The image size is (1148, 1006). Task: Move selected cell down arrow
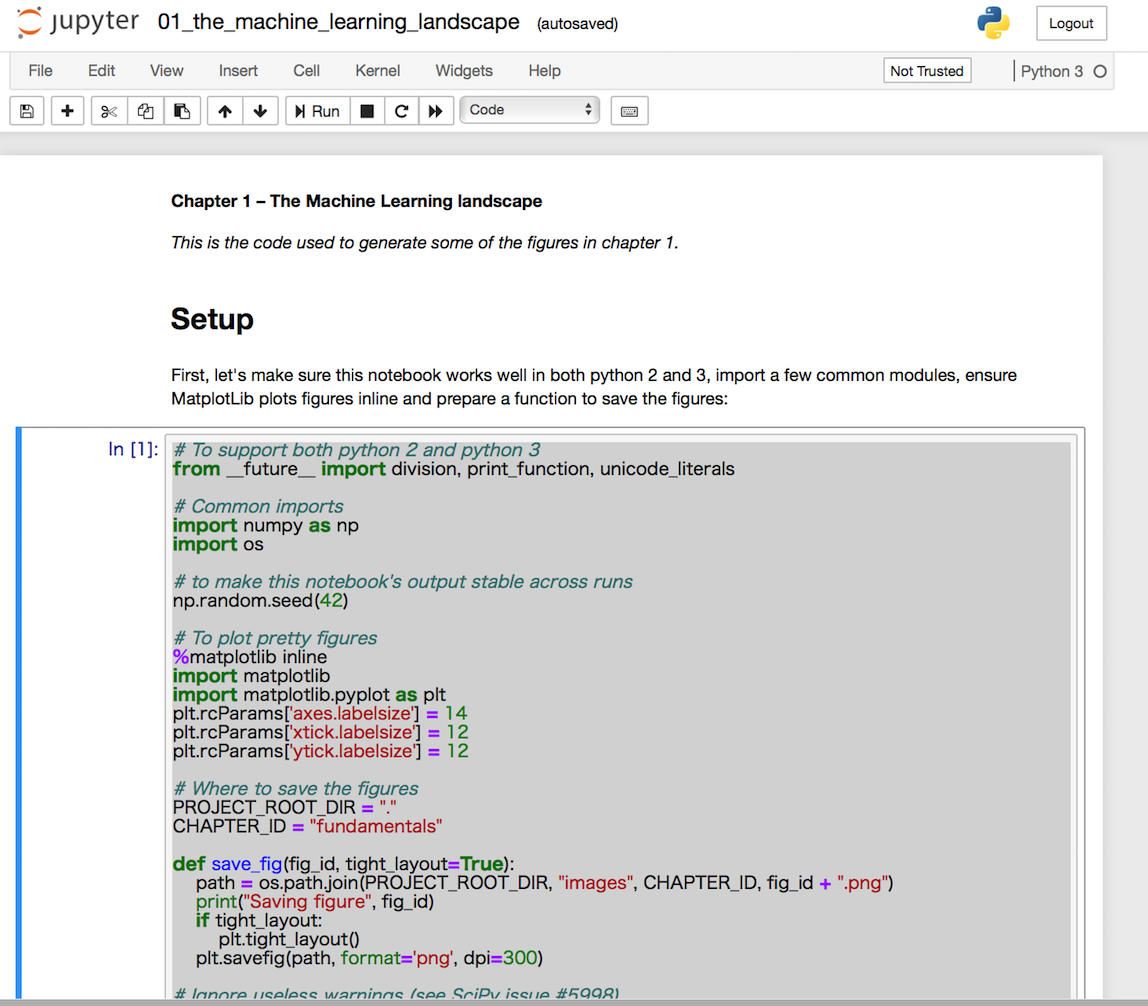click(260, 111)
